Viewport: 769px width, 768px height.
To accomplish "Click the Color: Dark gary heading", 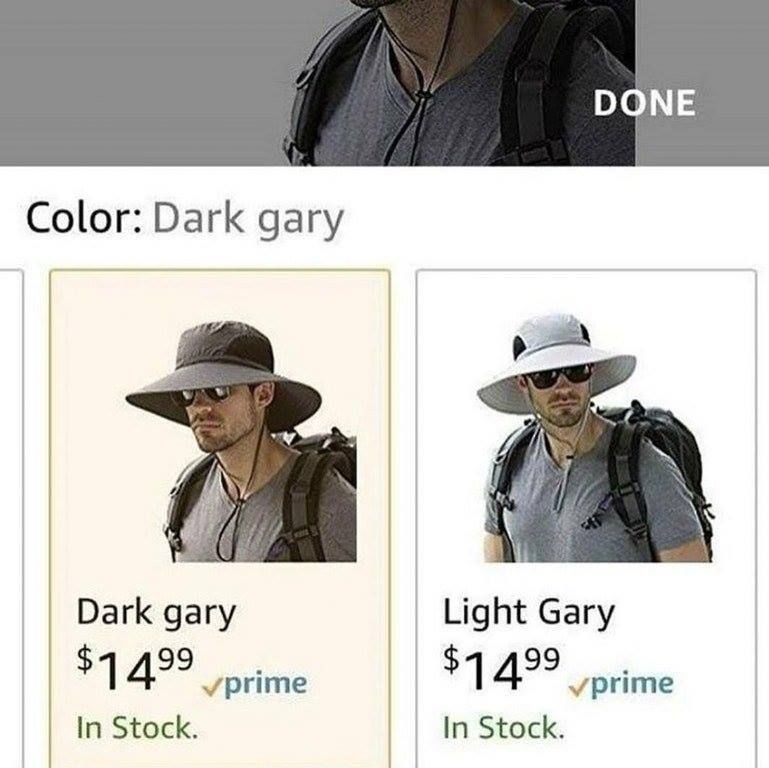I will (x=185, y=219).
